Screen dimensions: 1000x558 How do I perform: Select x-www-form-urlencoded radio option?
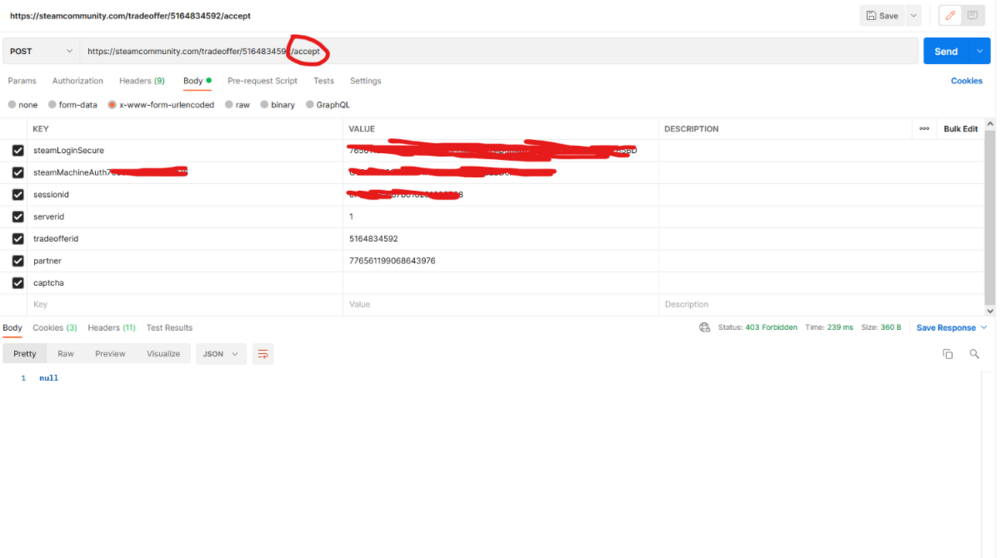pos(112,105)
